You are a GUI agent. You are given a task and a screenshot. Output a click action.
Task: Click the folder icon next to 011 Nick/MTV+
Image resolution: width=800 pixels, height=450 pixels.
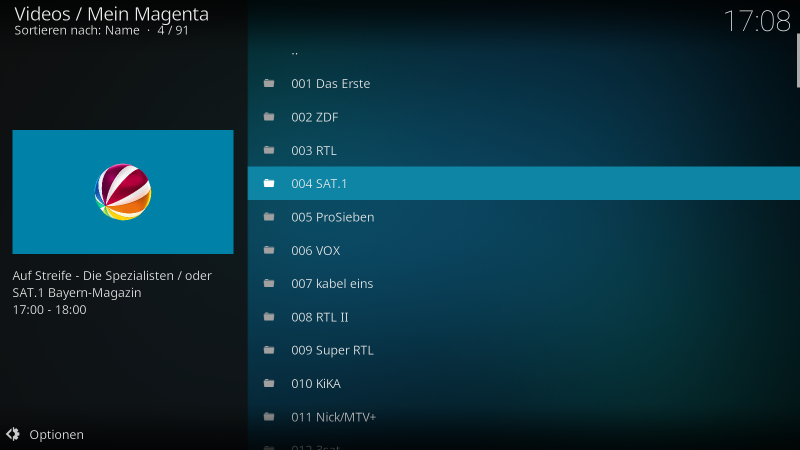[269, 417]
